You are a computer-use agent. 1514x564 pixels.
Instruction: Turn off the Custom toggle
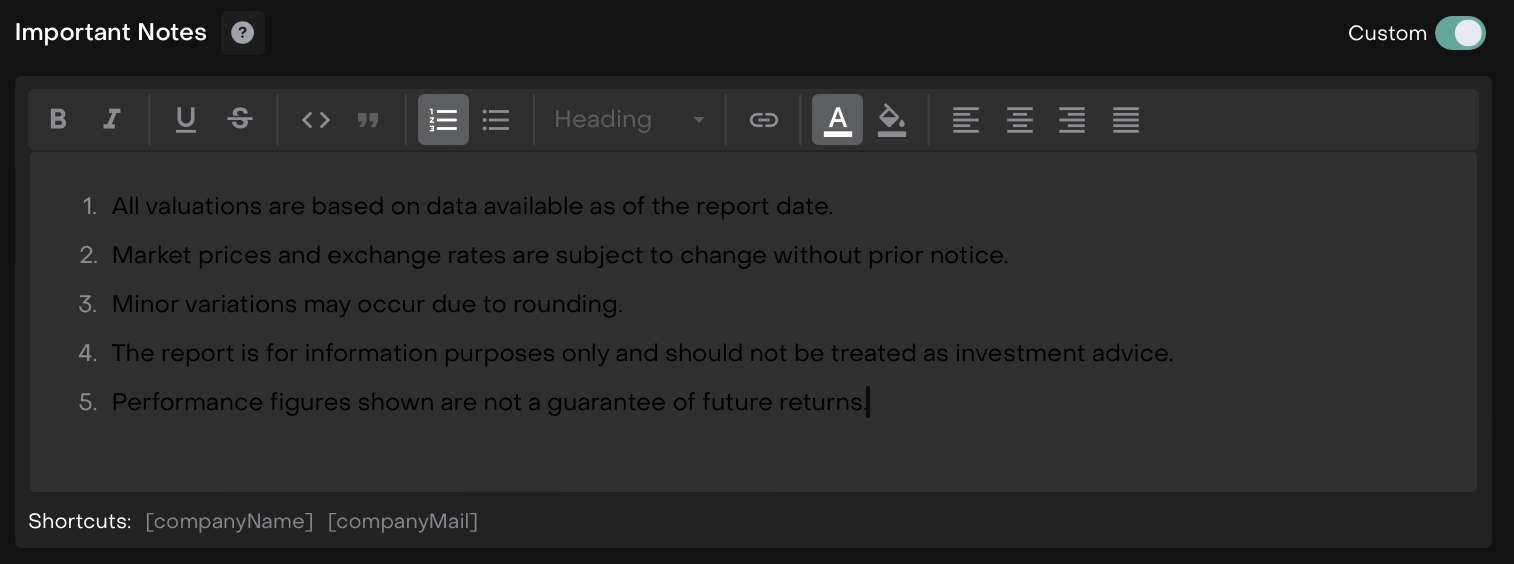[x=1460, y=33]
